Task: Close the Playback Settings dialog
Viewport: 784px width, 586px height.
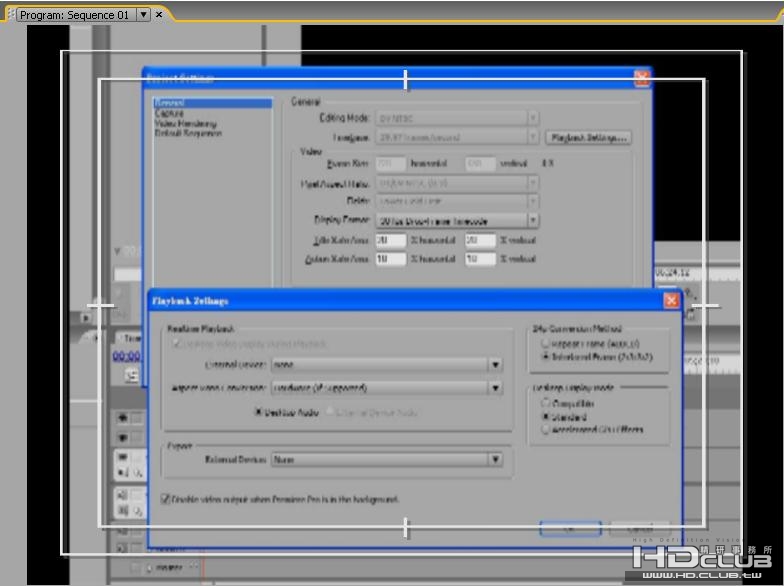Action: (x=671, y=300)
